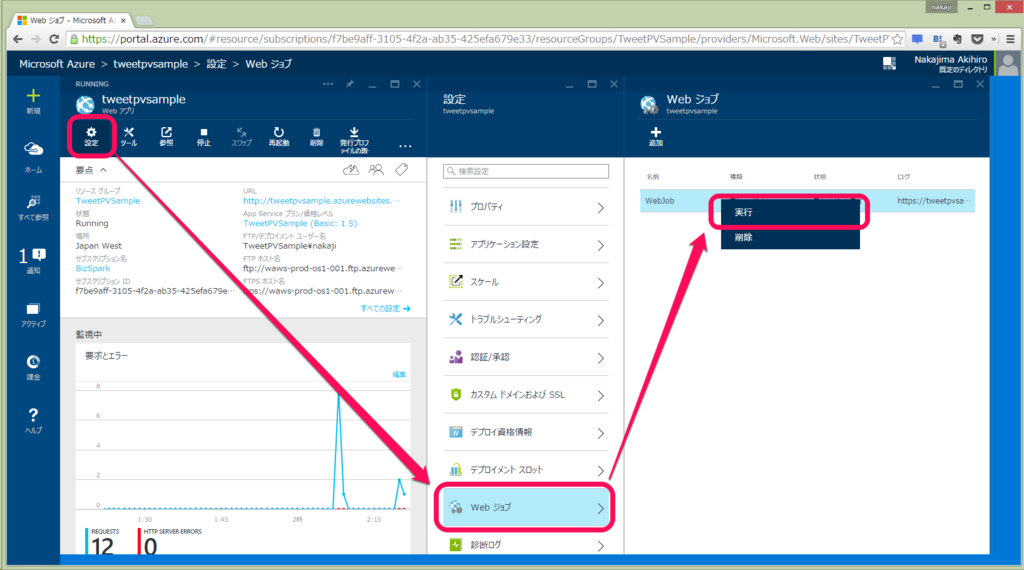This screenshot has height=570, width=1024.
Task: Open the WebJob log URL link
Action: (934, 201)
